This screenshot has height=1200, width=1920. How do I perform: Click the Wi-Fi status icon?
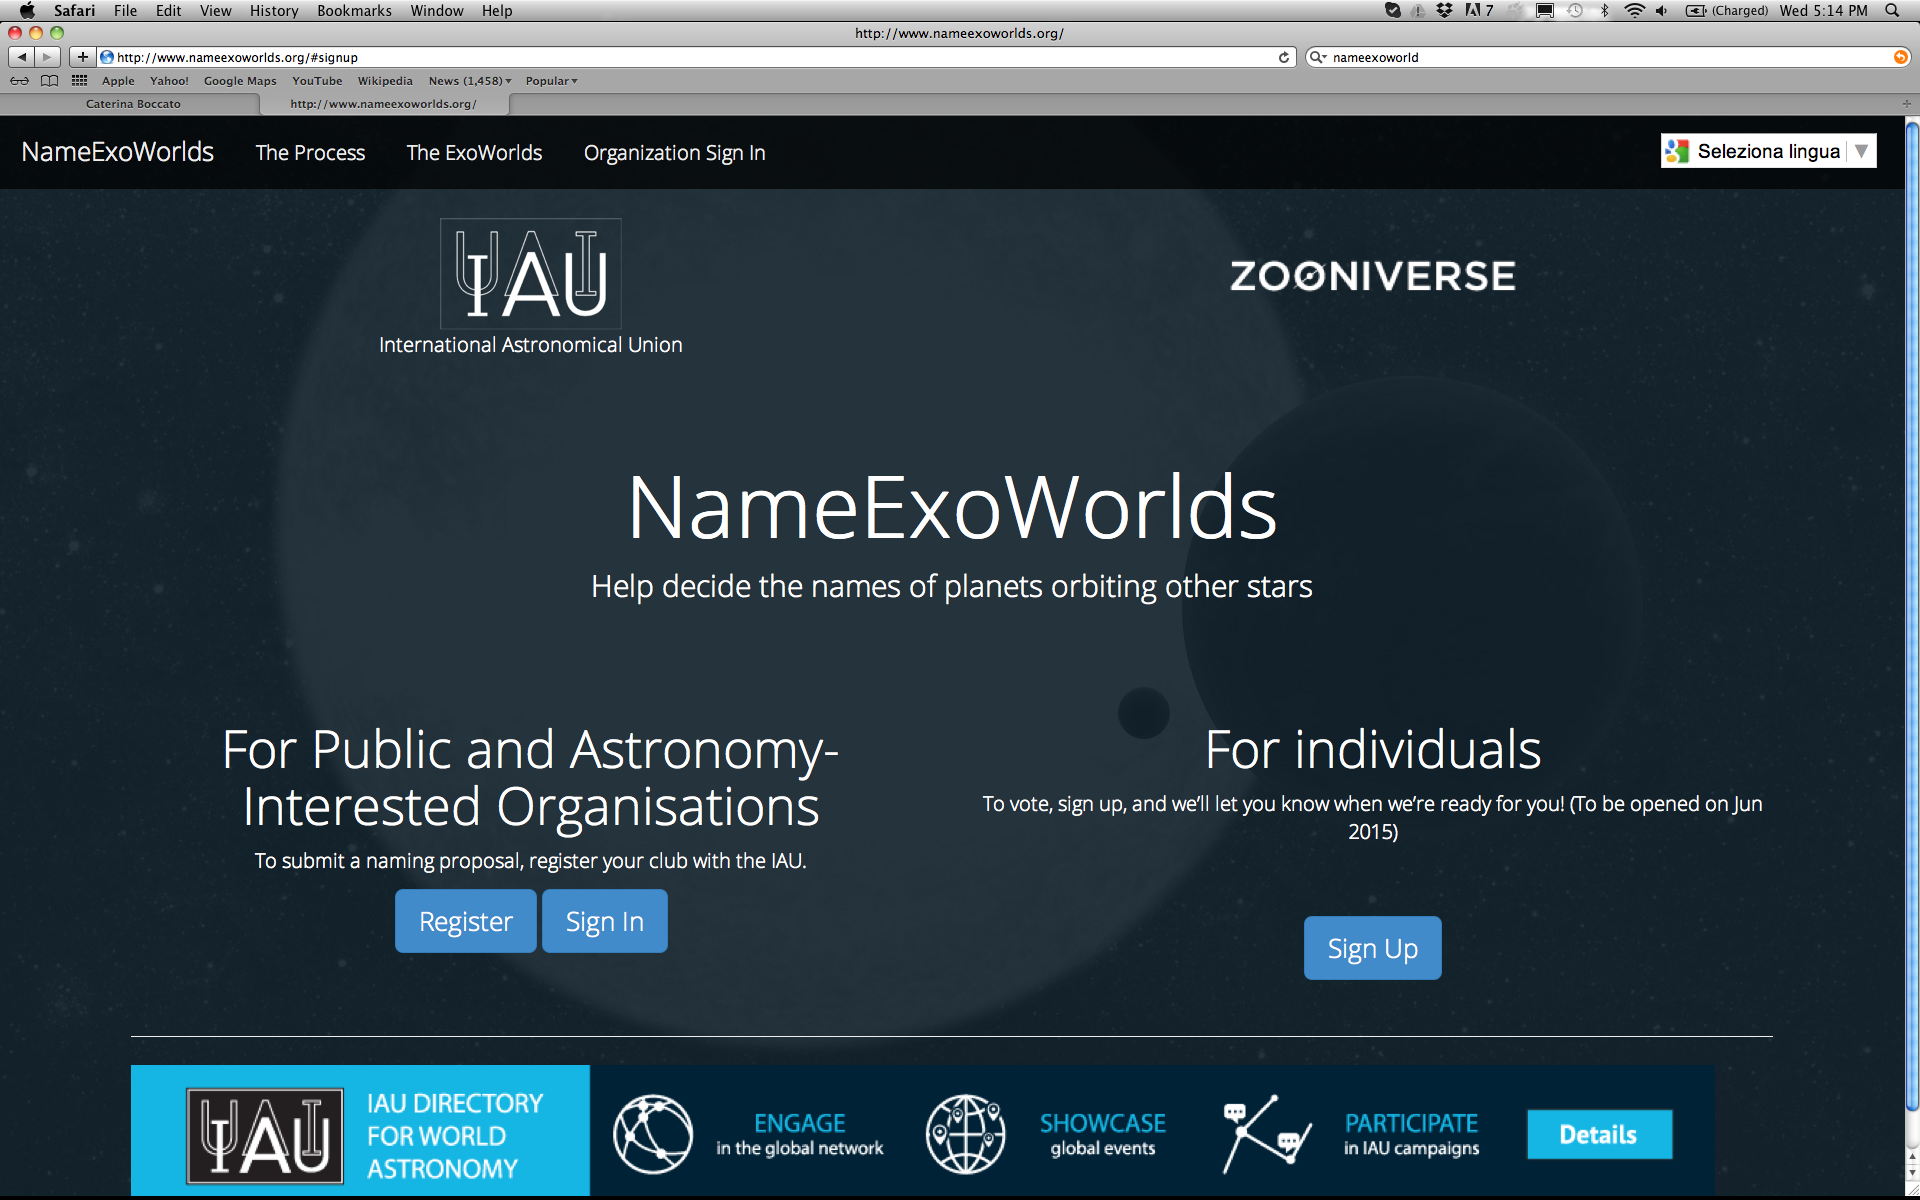(x=1634, y=10)
